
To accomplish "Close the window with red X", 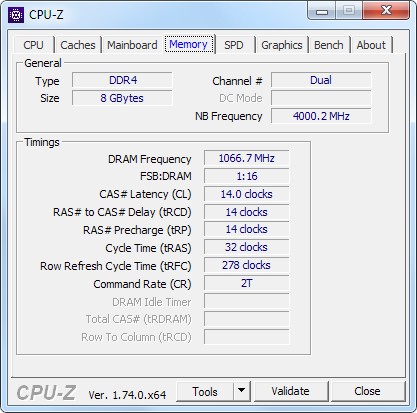I will pos(386,11).
